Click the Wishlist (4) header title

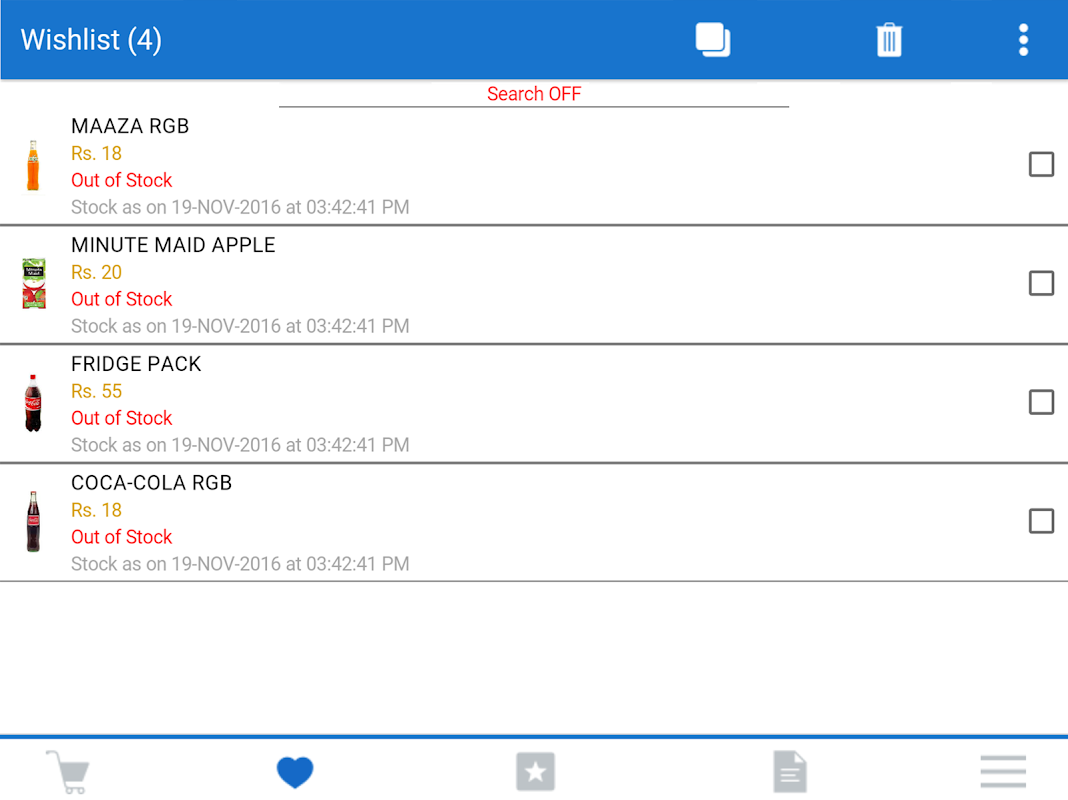pos(91,39)
